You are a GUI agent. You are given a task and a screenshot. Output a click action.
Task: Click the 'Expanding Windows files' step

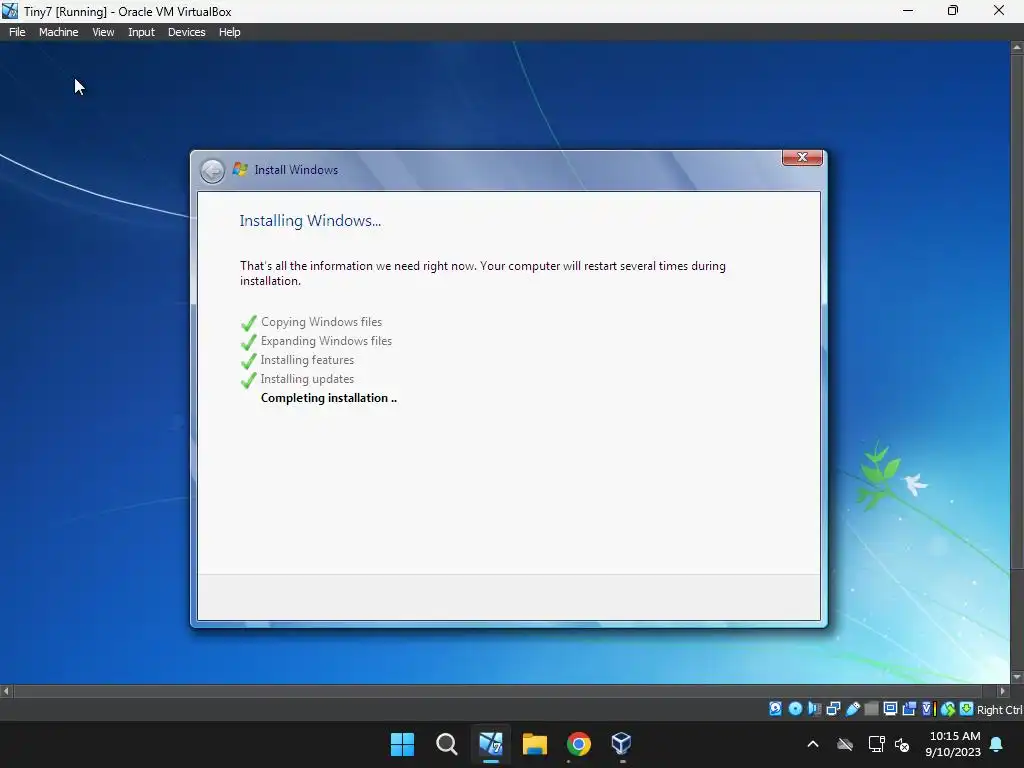point(326,341)
